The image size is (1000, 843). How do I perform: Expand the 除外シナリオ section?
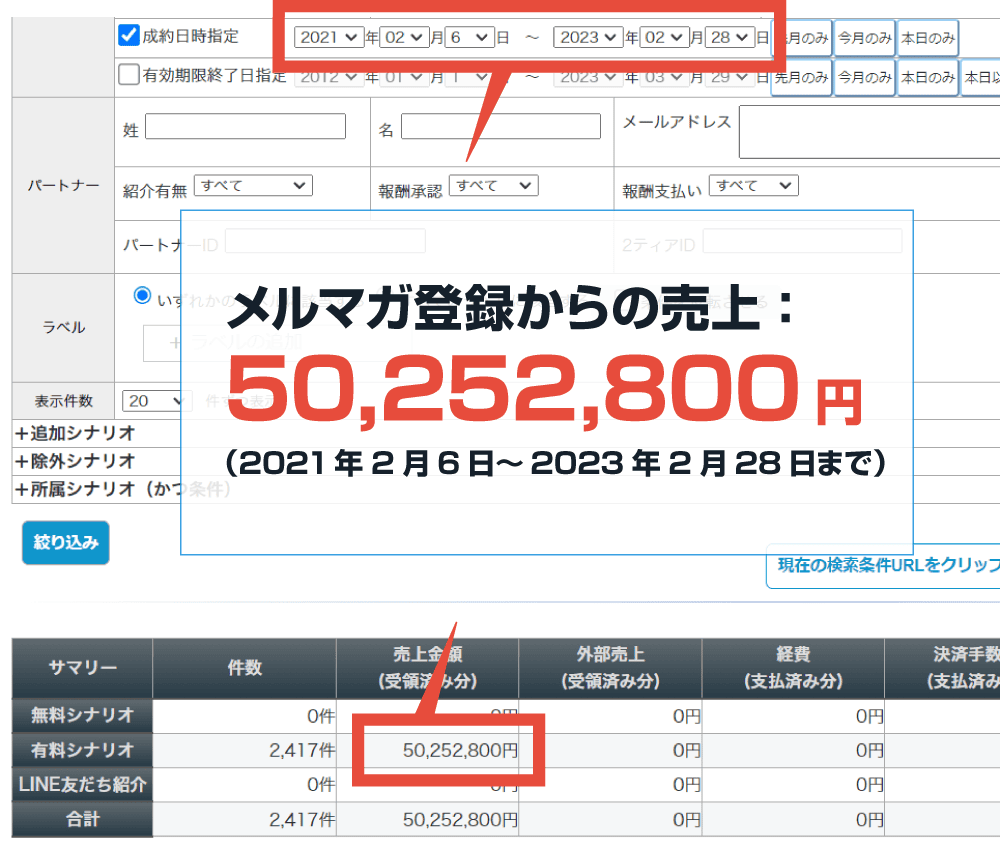(75, 462)
